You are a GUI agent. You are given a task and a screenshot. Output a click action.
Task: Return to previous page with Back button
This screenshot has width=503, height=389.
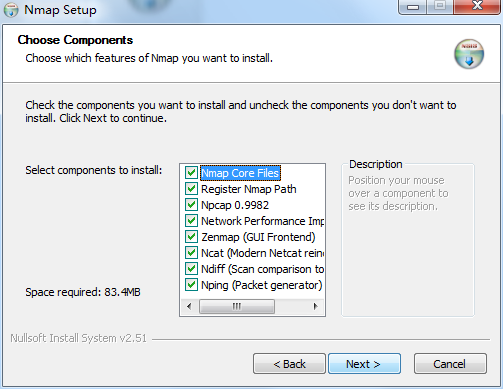click(289, 364)
